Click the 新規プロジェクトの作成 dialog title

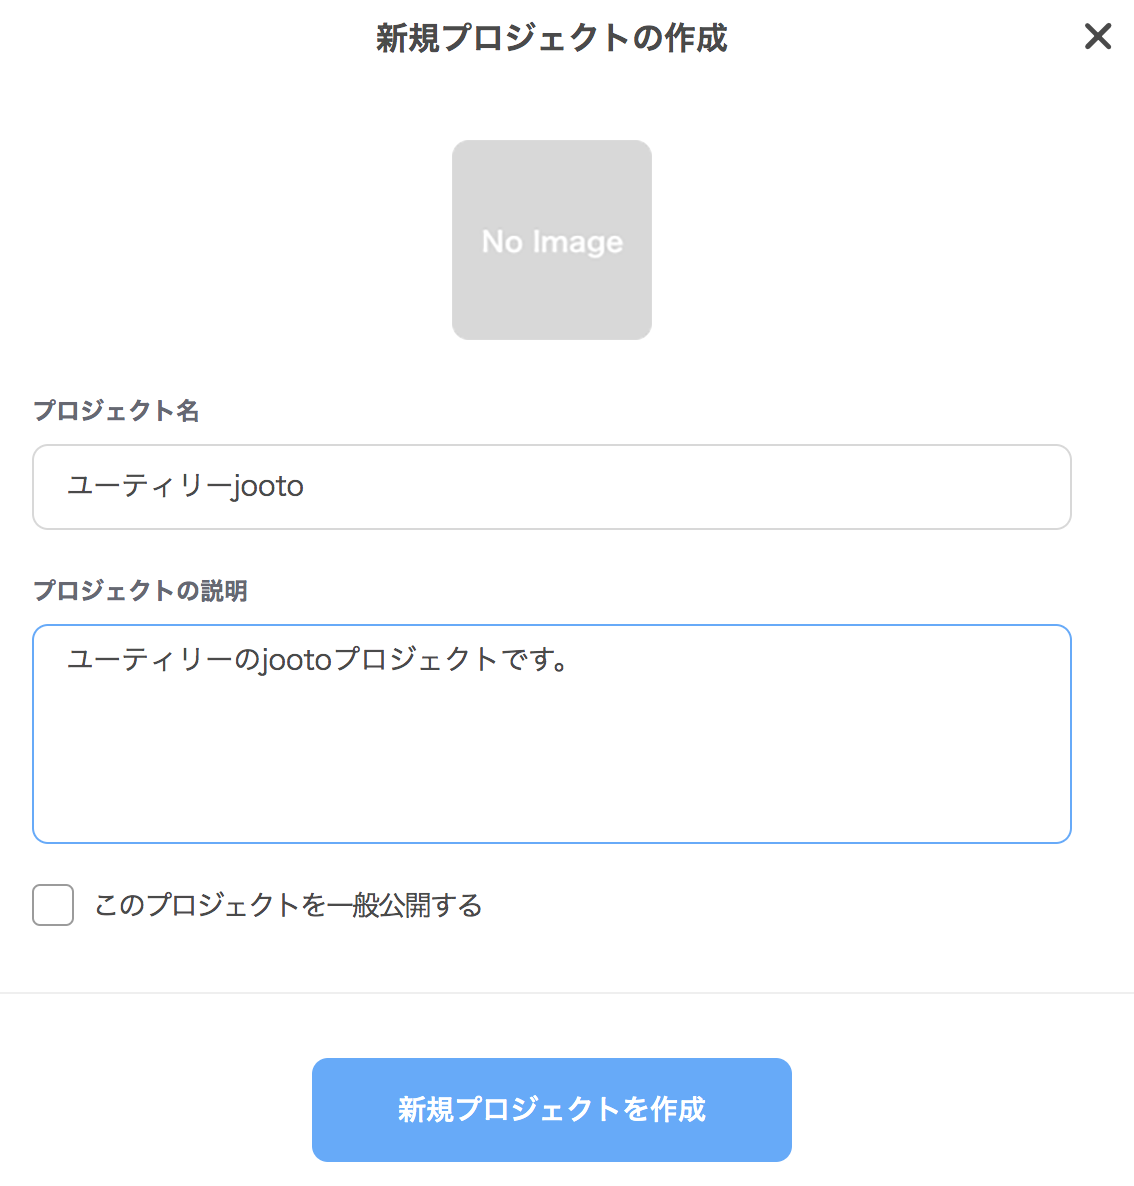(551, 38)
